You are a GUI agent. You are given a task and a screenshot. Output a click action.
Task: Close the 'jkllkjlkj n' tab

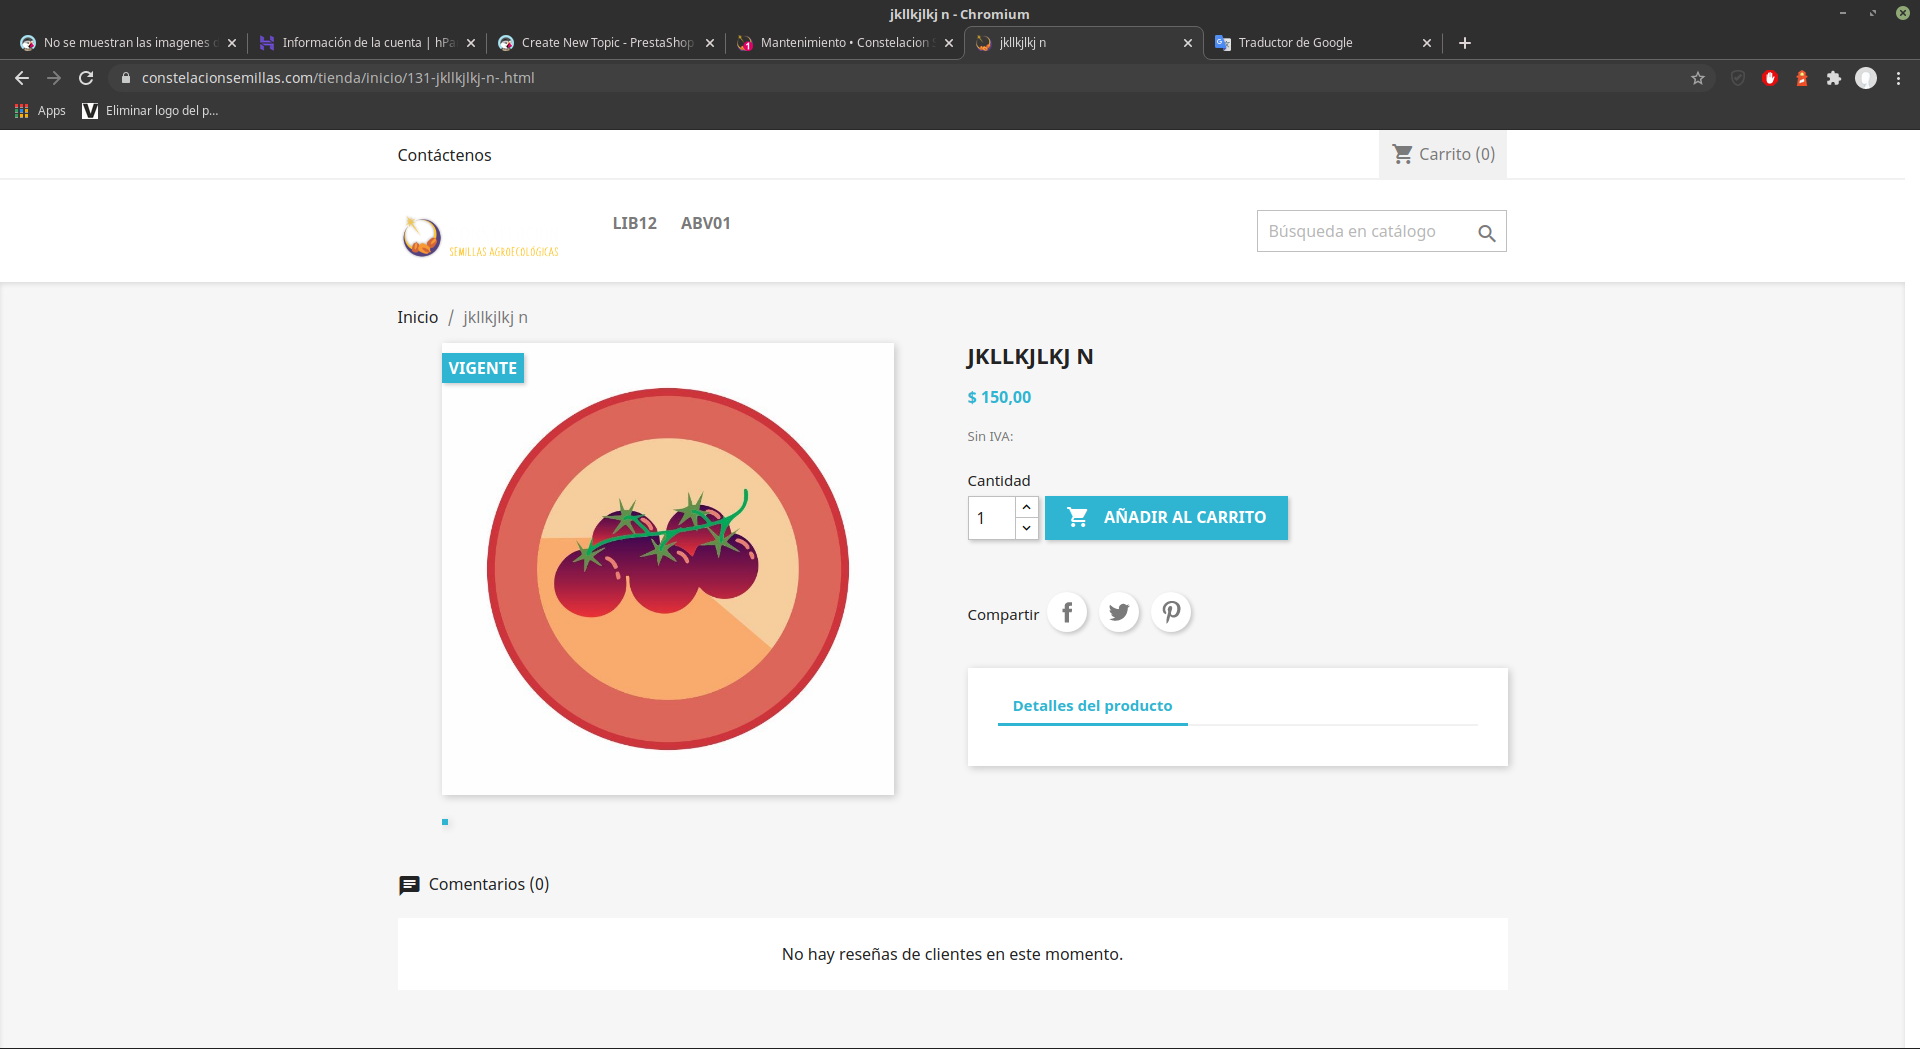[x=1188, y=43]
